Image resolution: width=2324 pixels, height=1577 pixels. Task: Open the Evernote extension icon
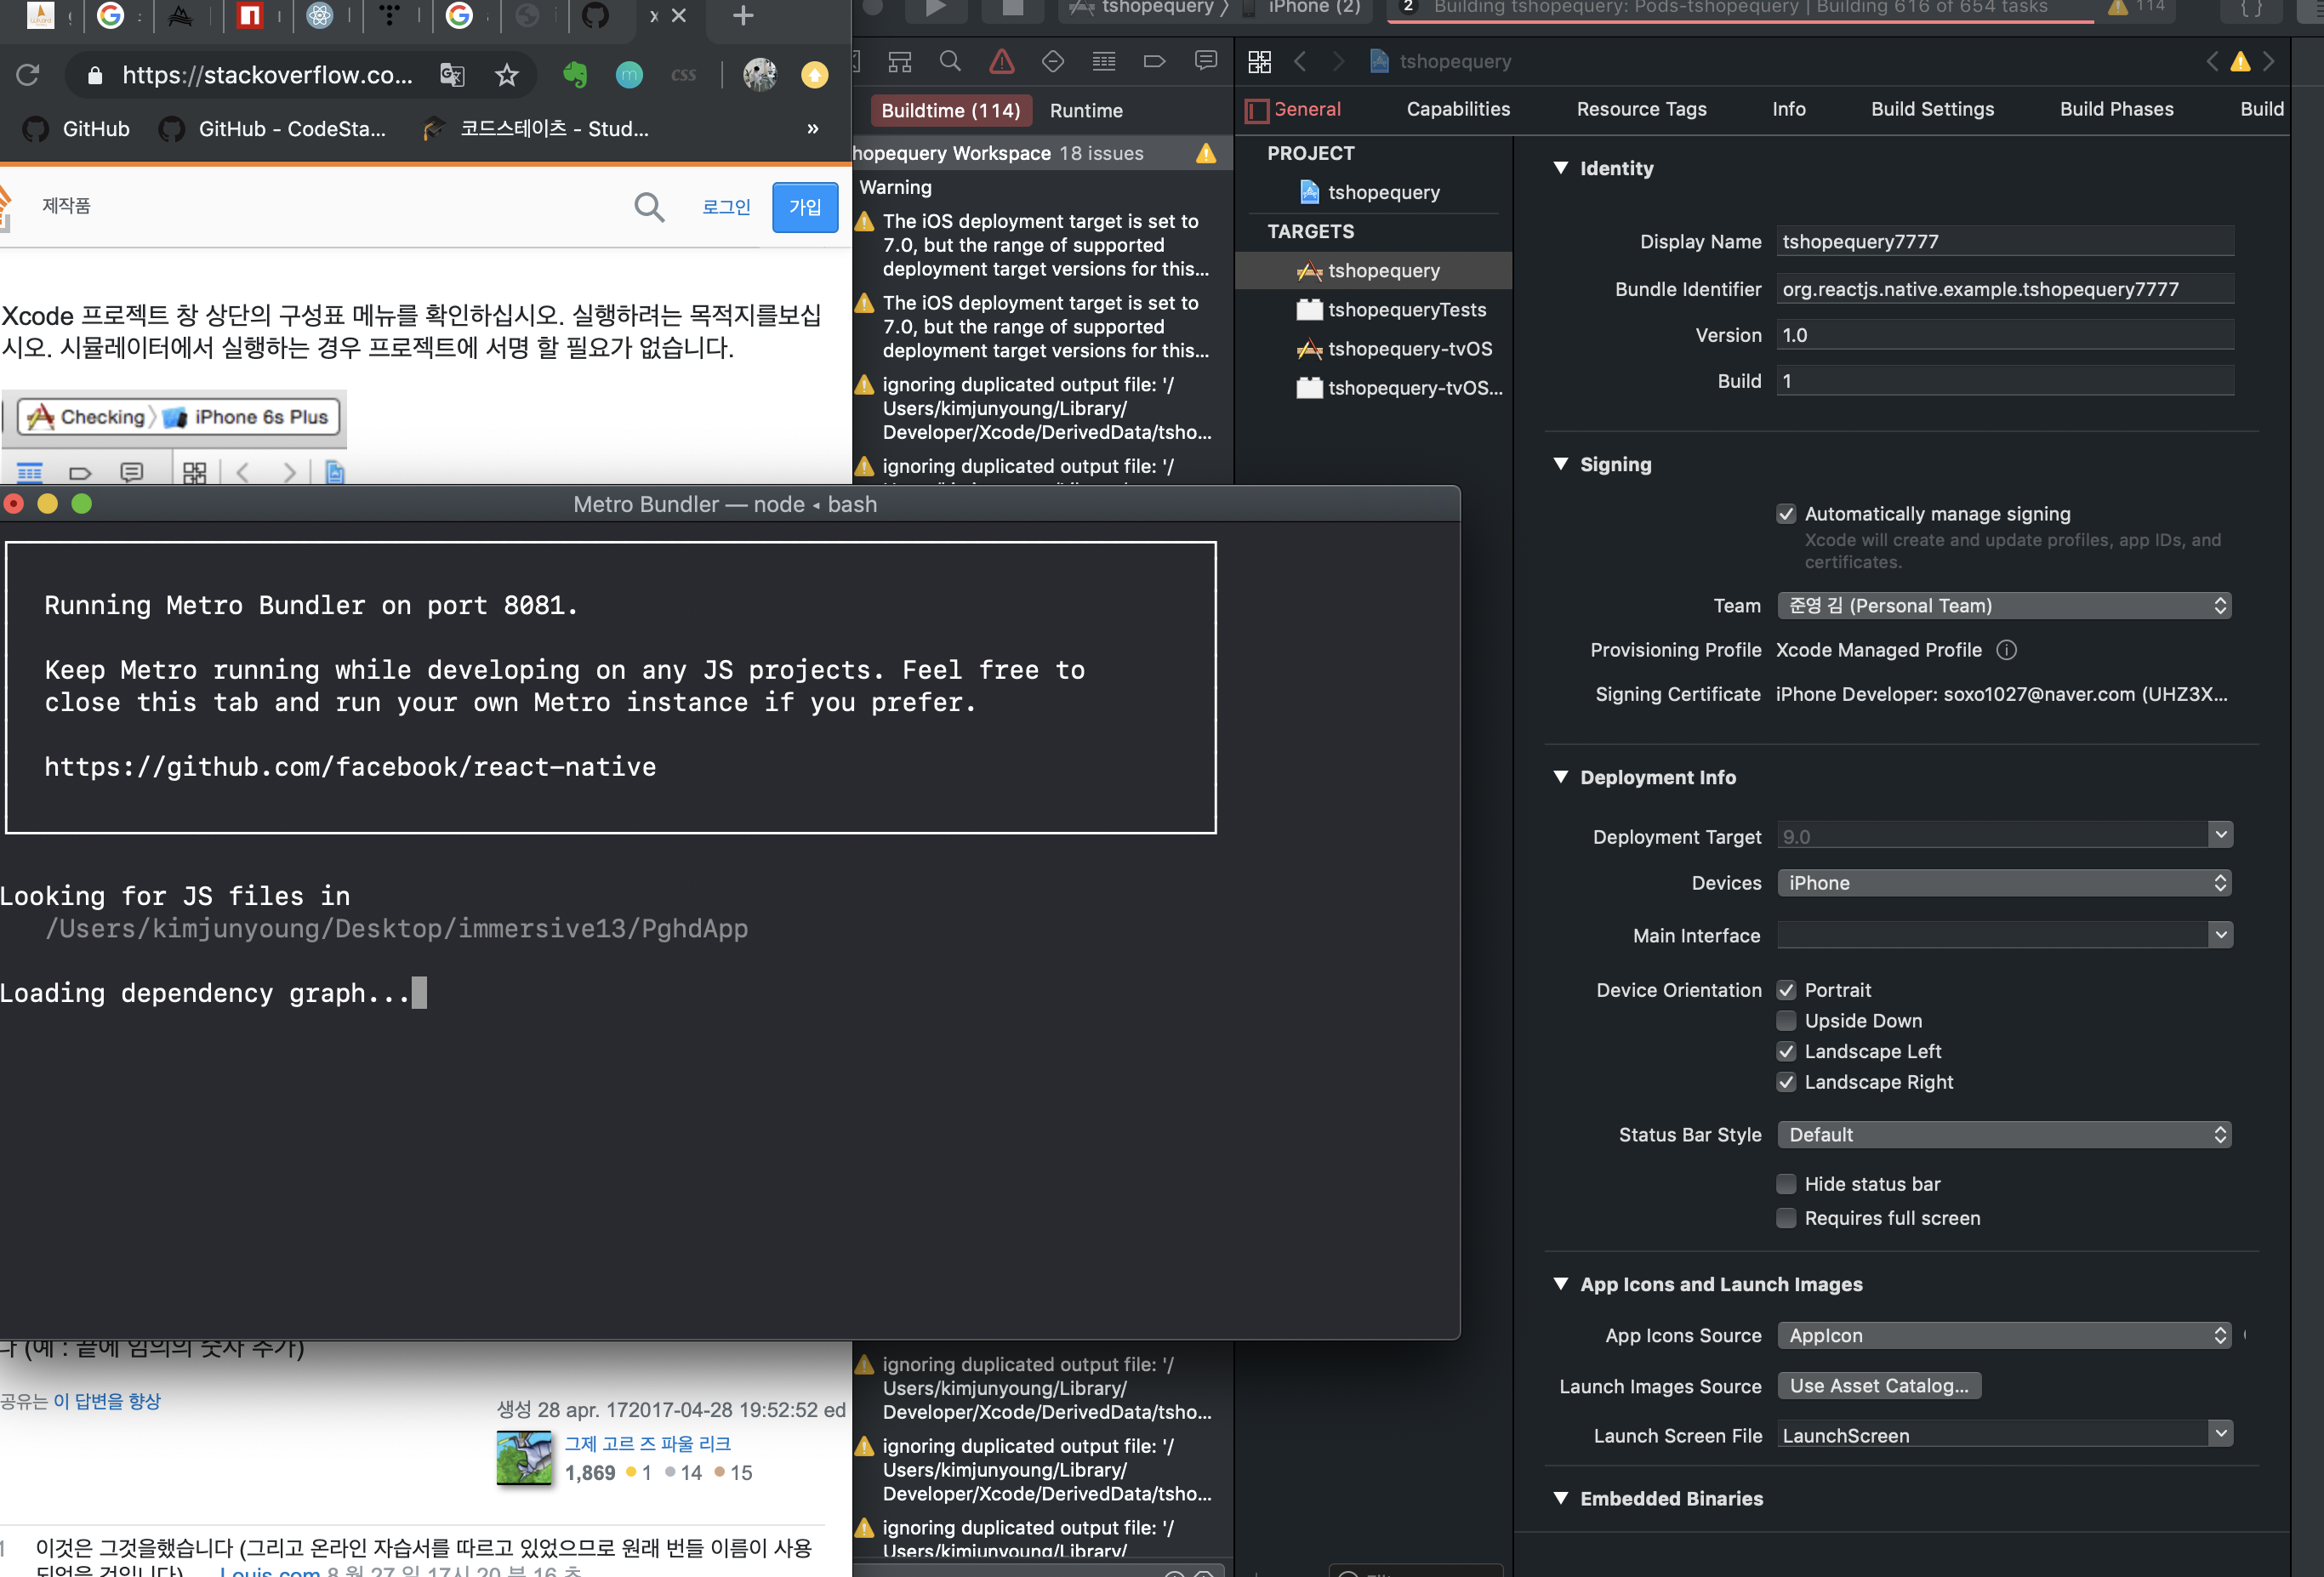click(x=575, y=75)
